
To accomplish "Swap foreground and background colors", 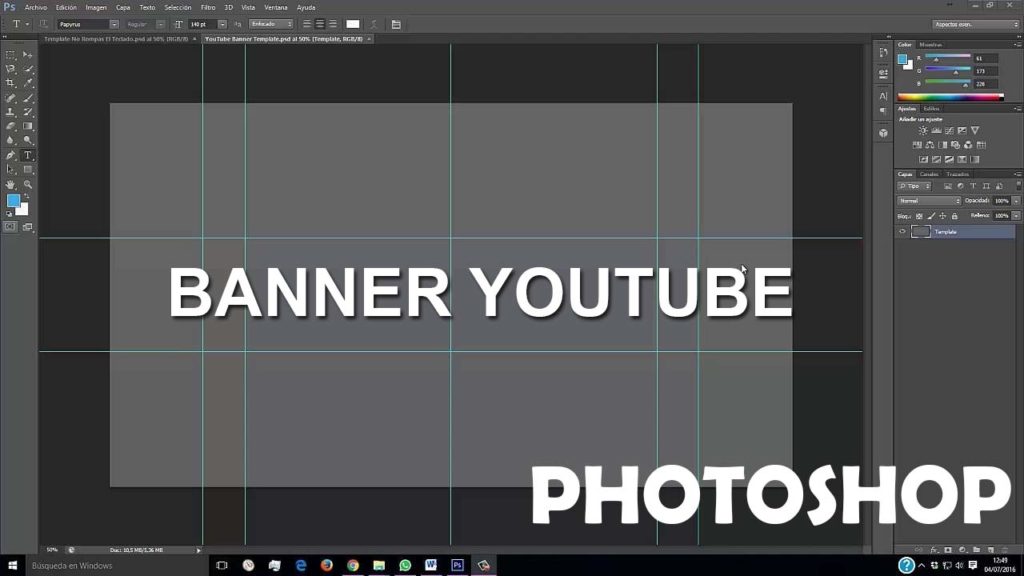I will [27, 197].
